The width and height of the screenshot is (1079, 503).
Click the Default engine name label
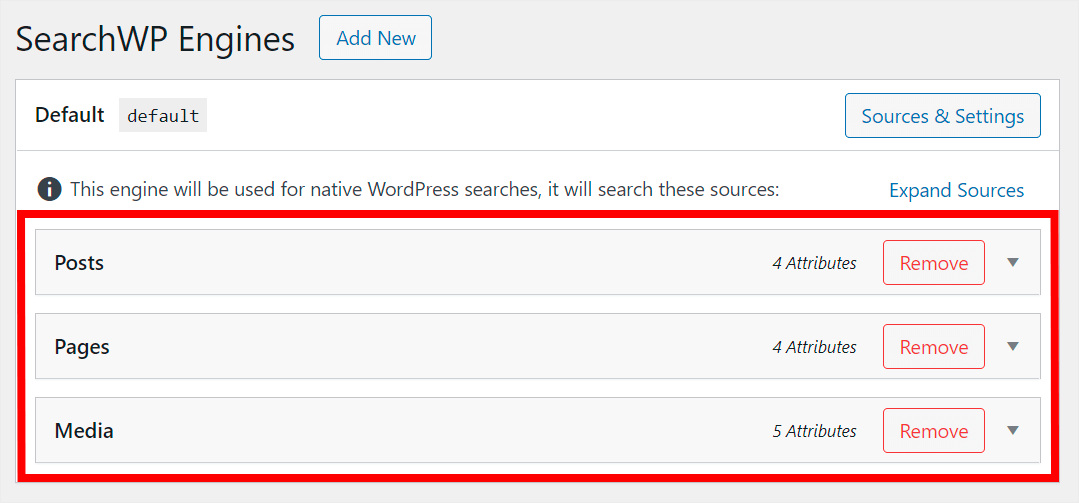tap(70, 115)
